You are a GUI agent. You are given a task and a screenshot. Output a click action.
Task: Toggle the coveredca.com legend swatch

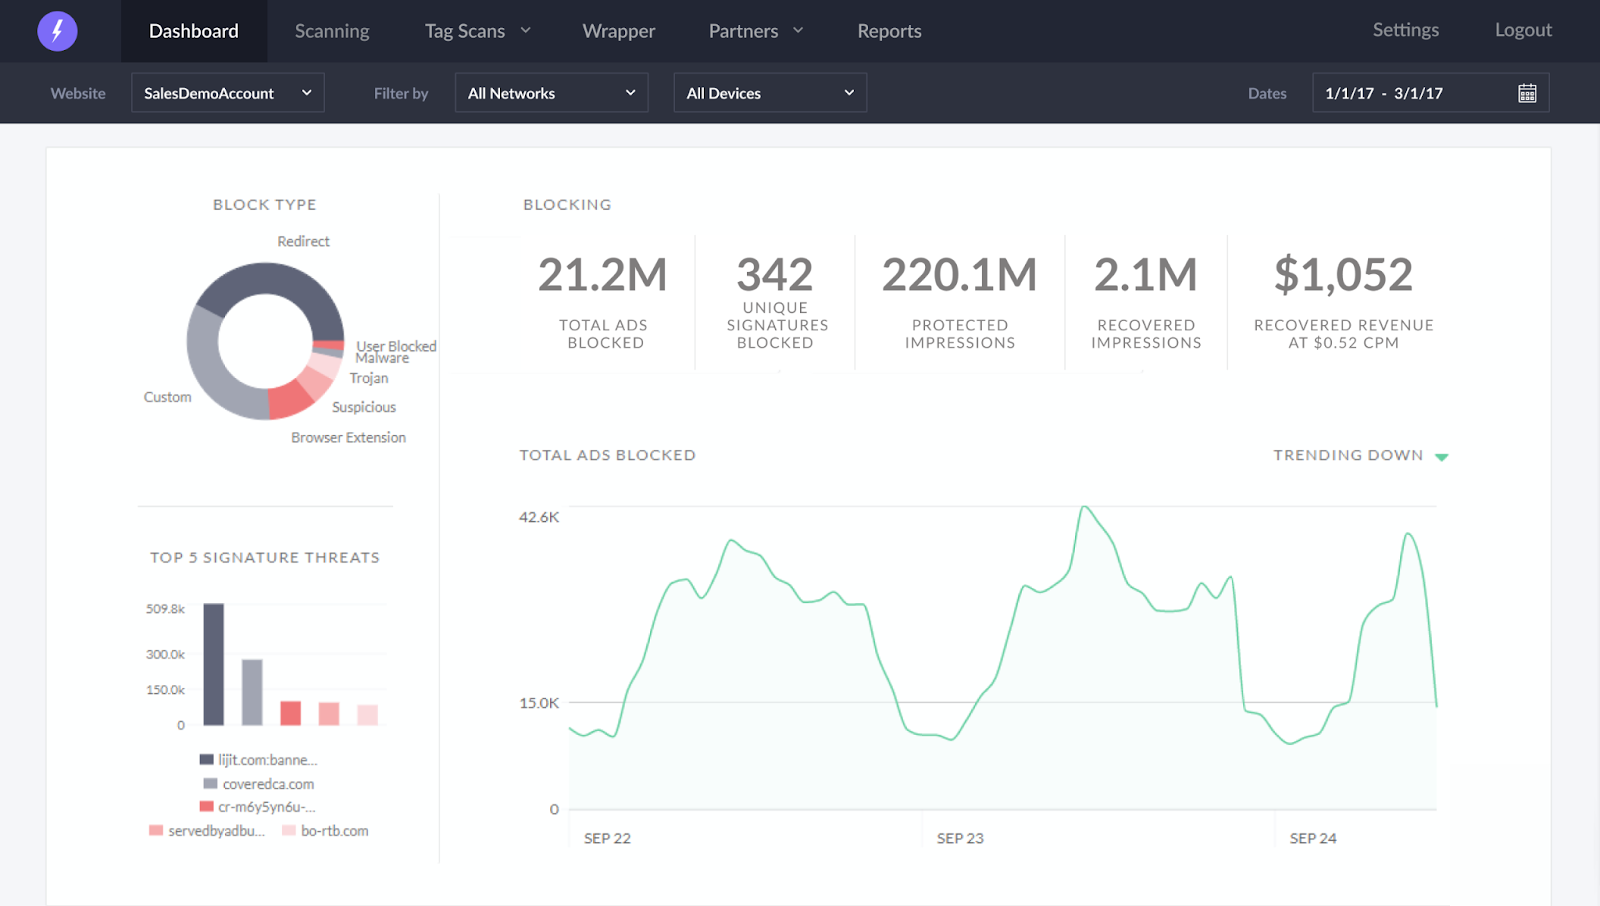click(x=210, y=784)
